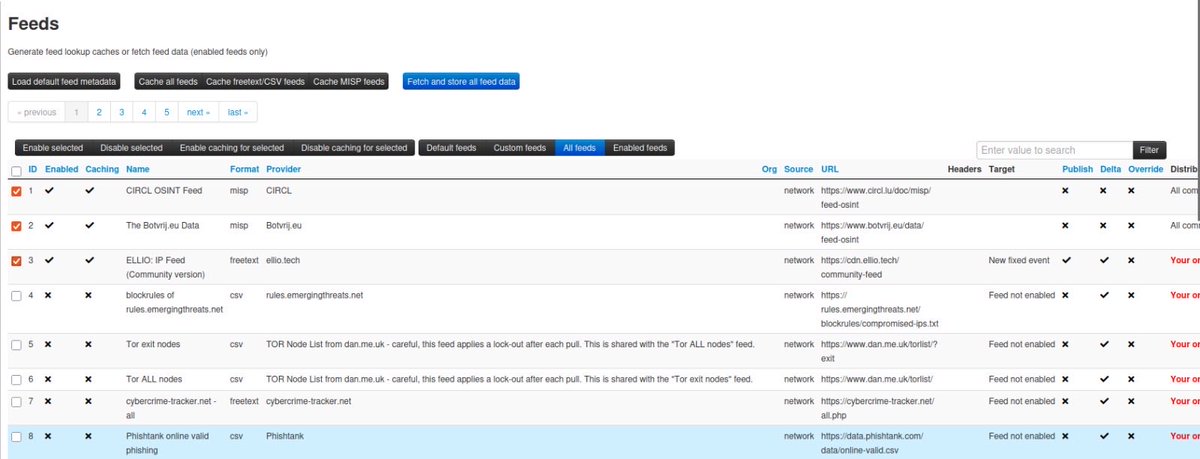Open the next » page link
This screenshot has width=1200, height=459.
point(198,112)
